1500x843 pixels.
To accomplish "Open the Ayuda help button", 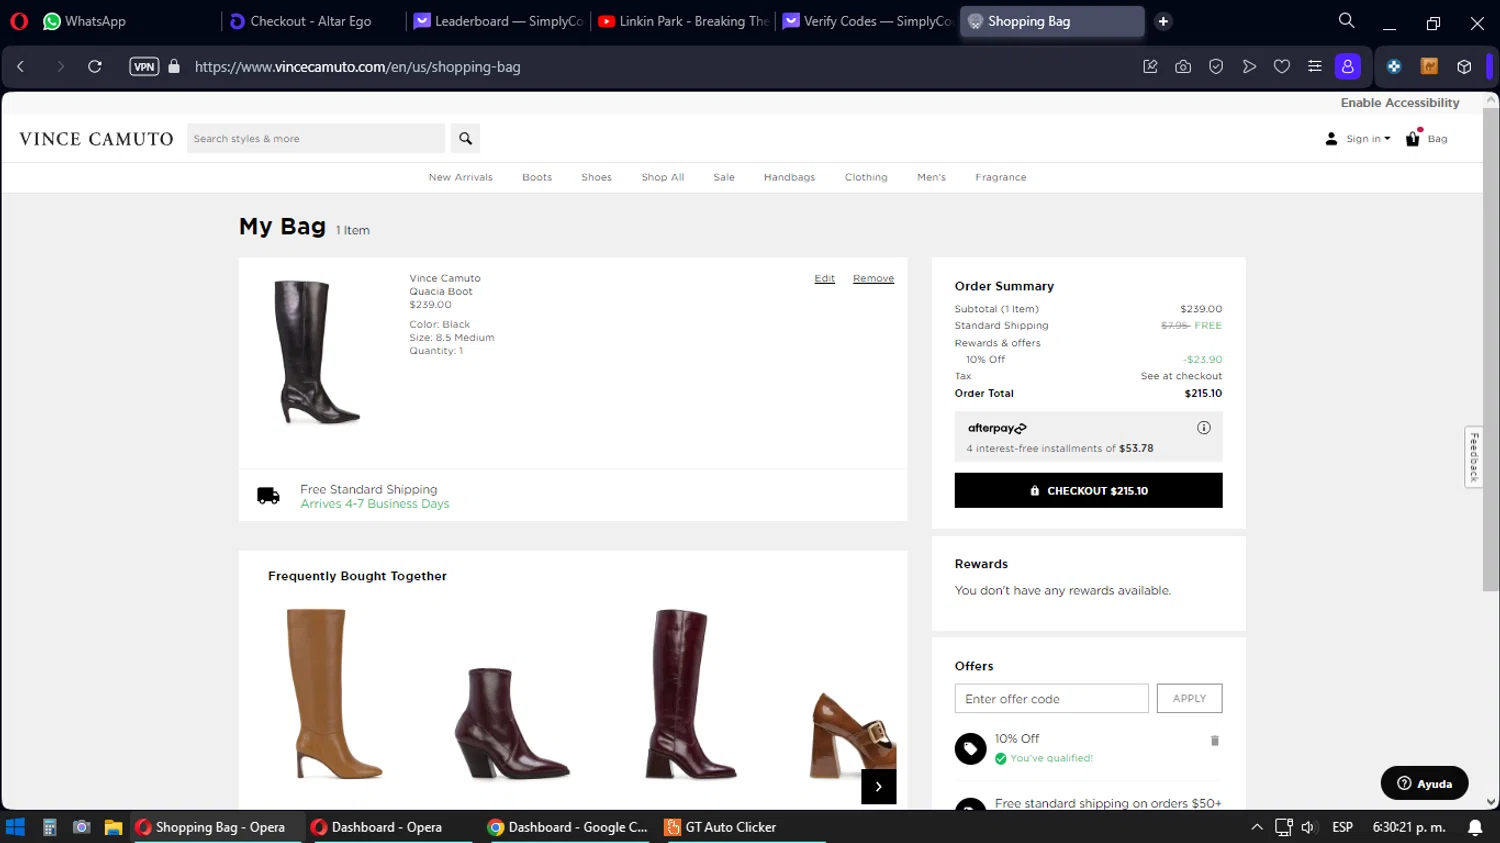I will coord(1425,783).
